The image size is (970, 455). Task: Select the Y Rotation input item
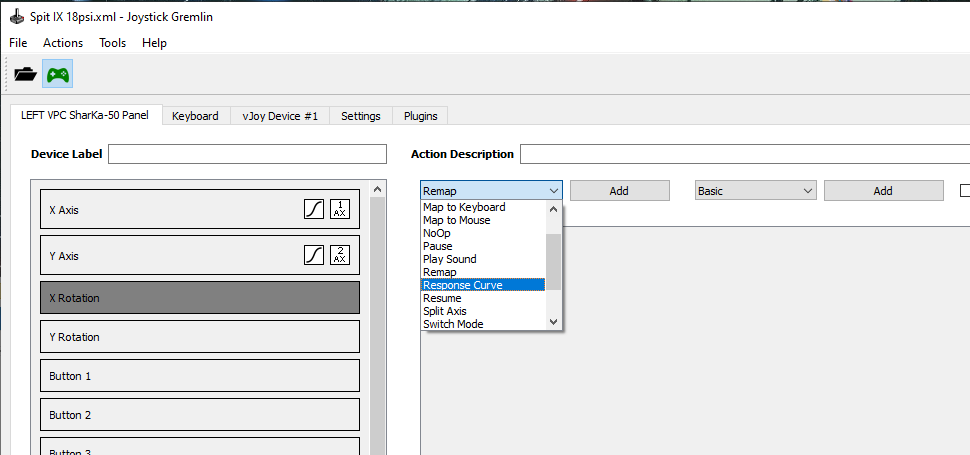tap(200, 337)
